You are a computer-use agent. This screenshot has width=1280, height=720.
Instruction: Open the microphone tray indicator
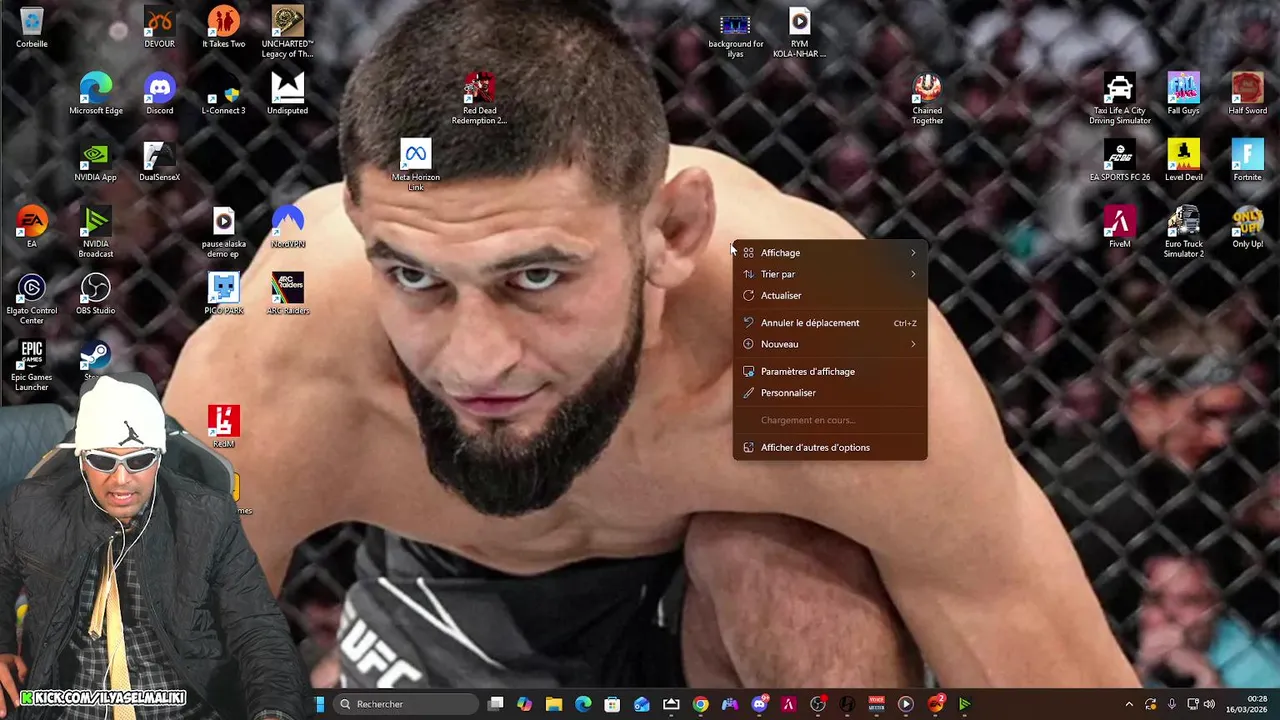tap(1172, 704)
